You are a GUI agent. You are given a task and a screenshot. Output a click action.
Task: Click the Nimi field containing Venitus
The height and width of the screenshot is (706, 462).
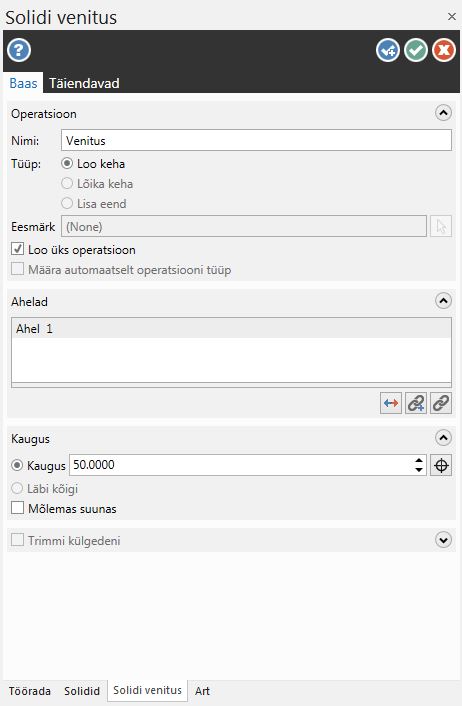[x=256, y=140]
